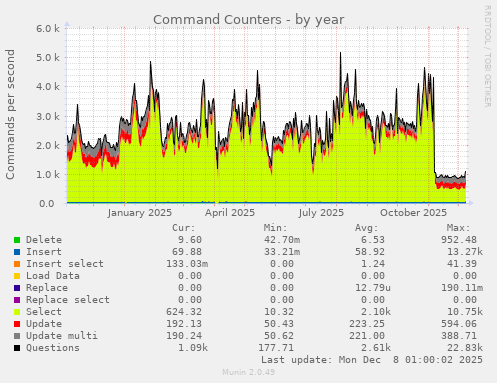This screenshot has width=497, height=383.
Task: Click Insert select max value 41.39
Action: (462, 264)
